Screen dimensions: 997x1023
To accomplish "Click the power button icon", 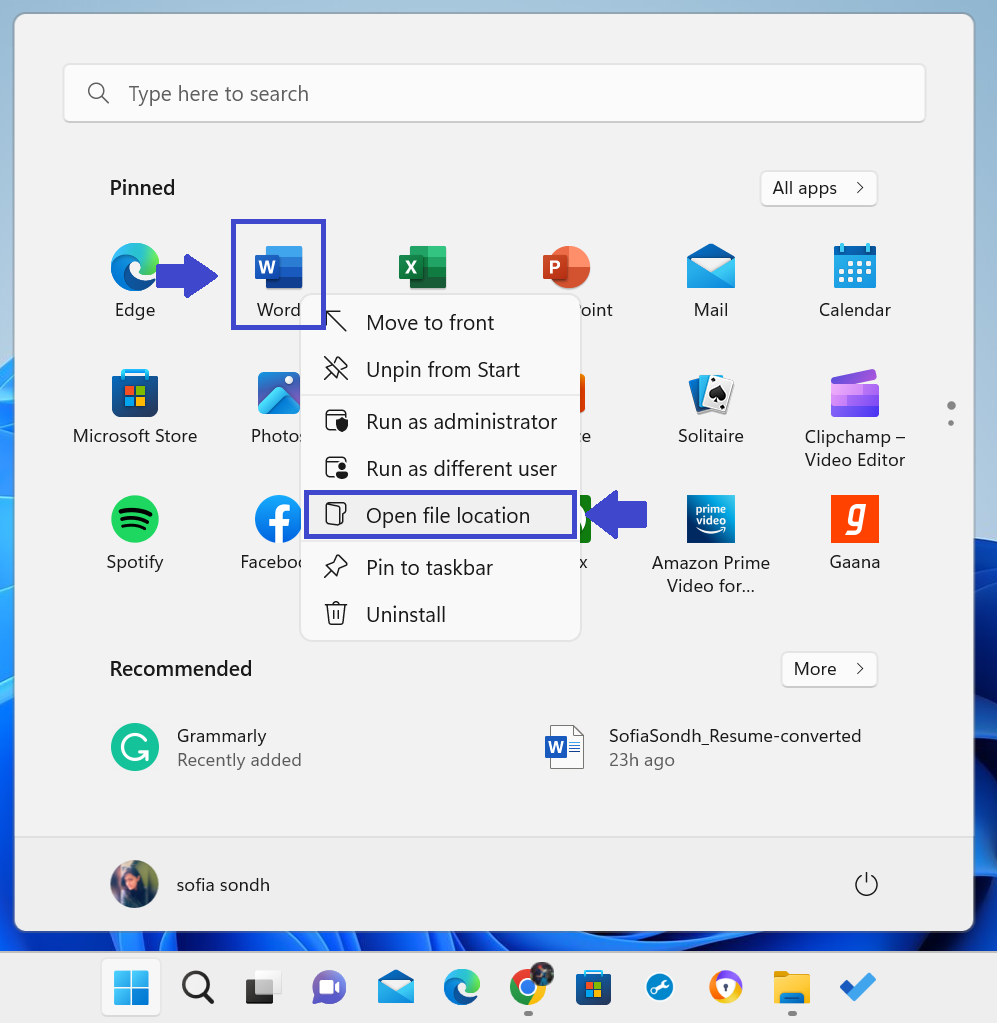I will [x=865, y=885].
